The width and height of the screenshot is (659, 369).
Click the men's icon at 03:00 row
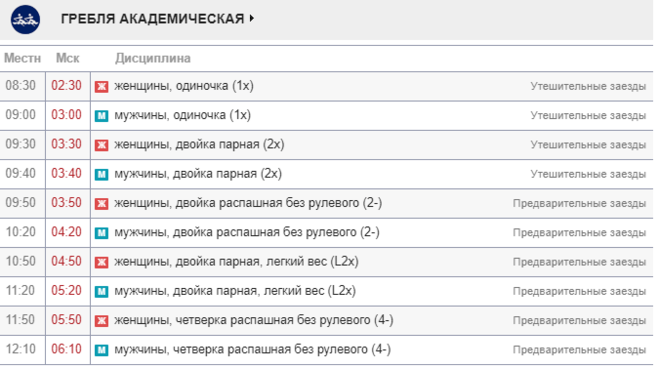[101, 116]
